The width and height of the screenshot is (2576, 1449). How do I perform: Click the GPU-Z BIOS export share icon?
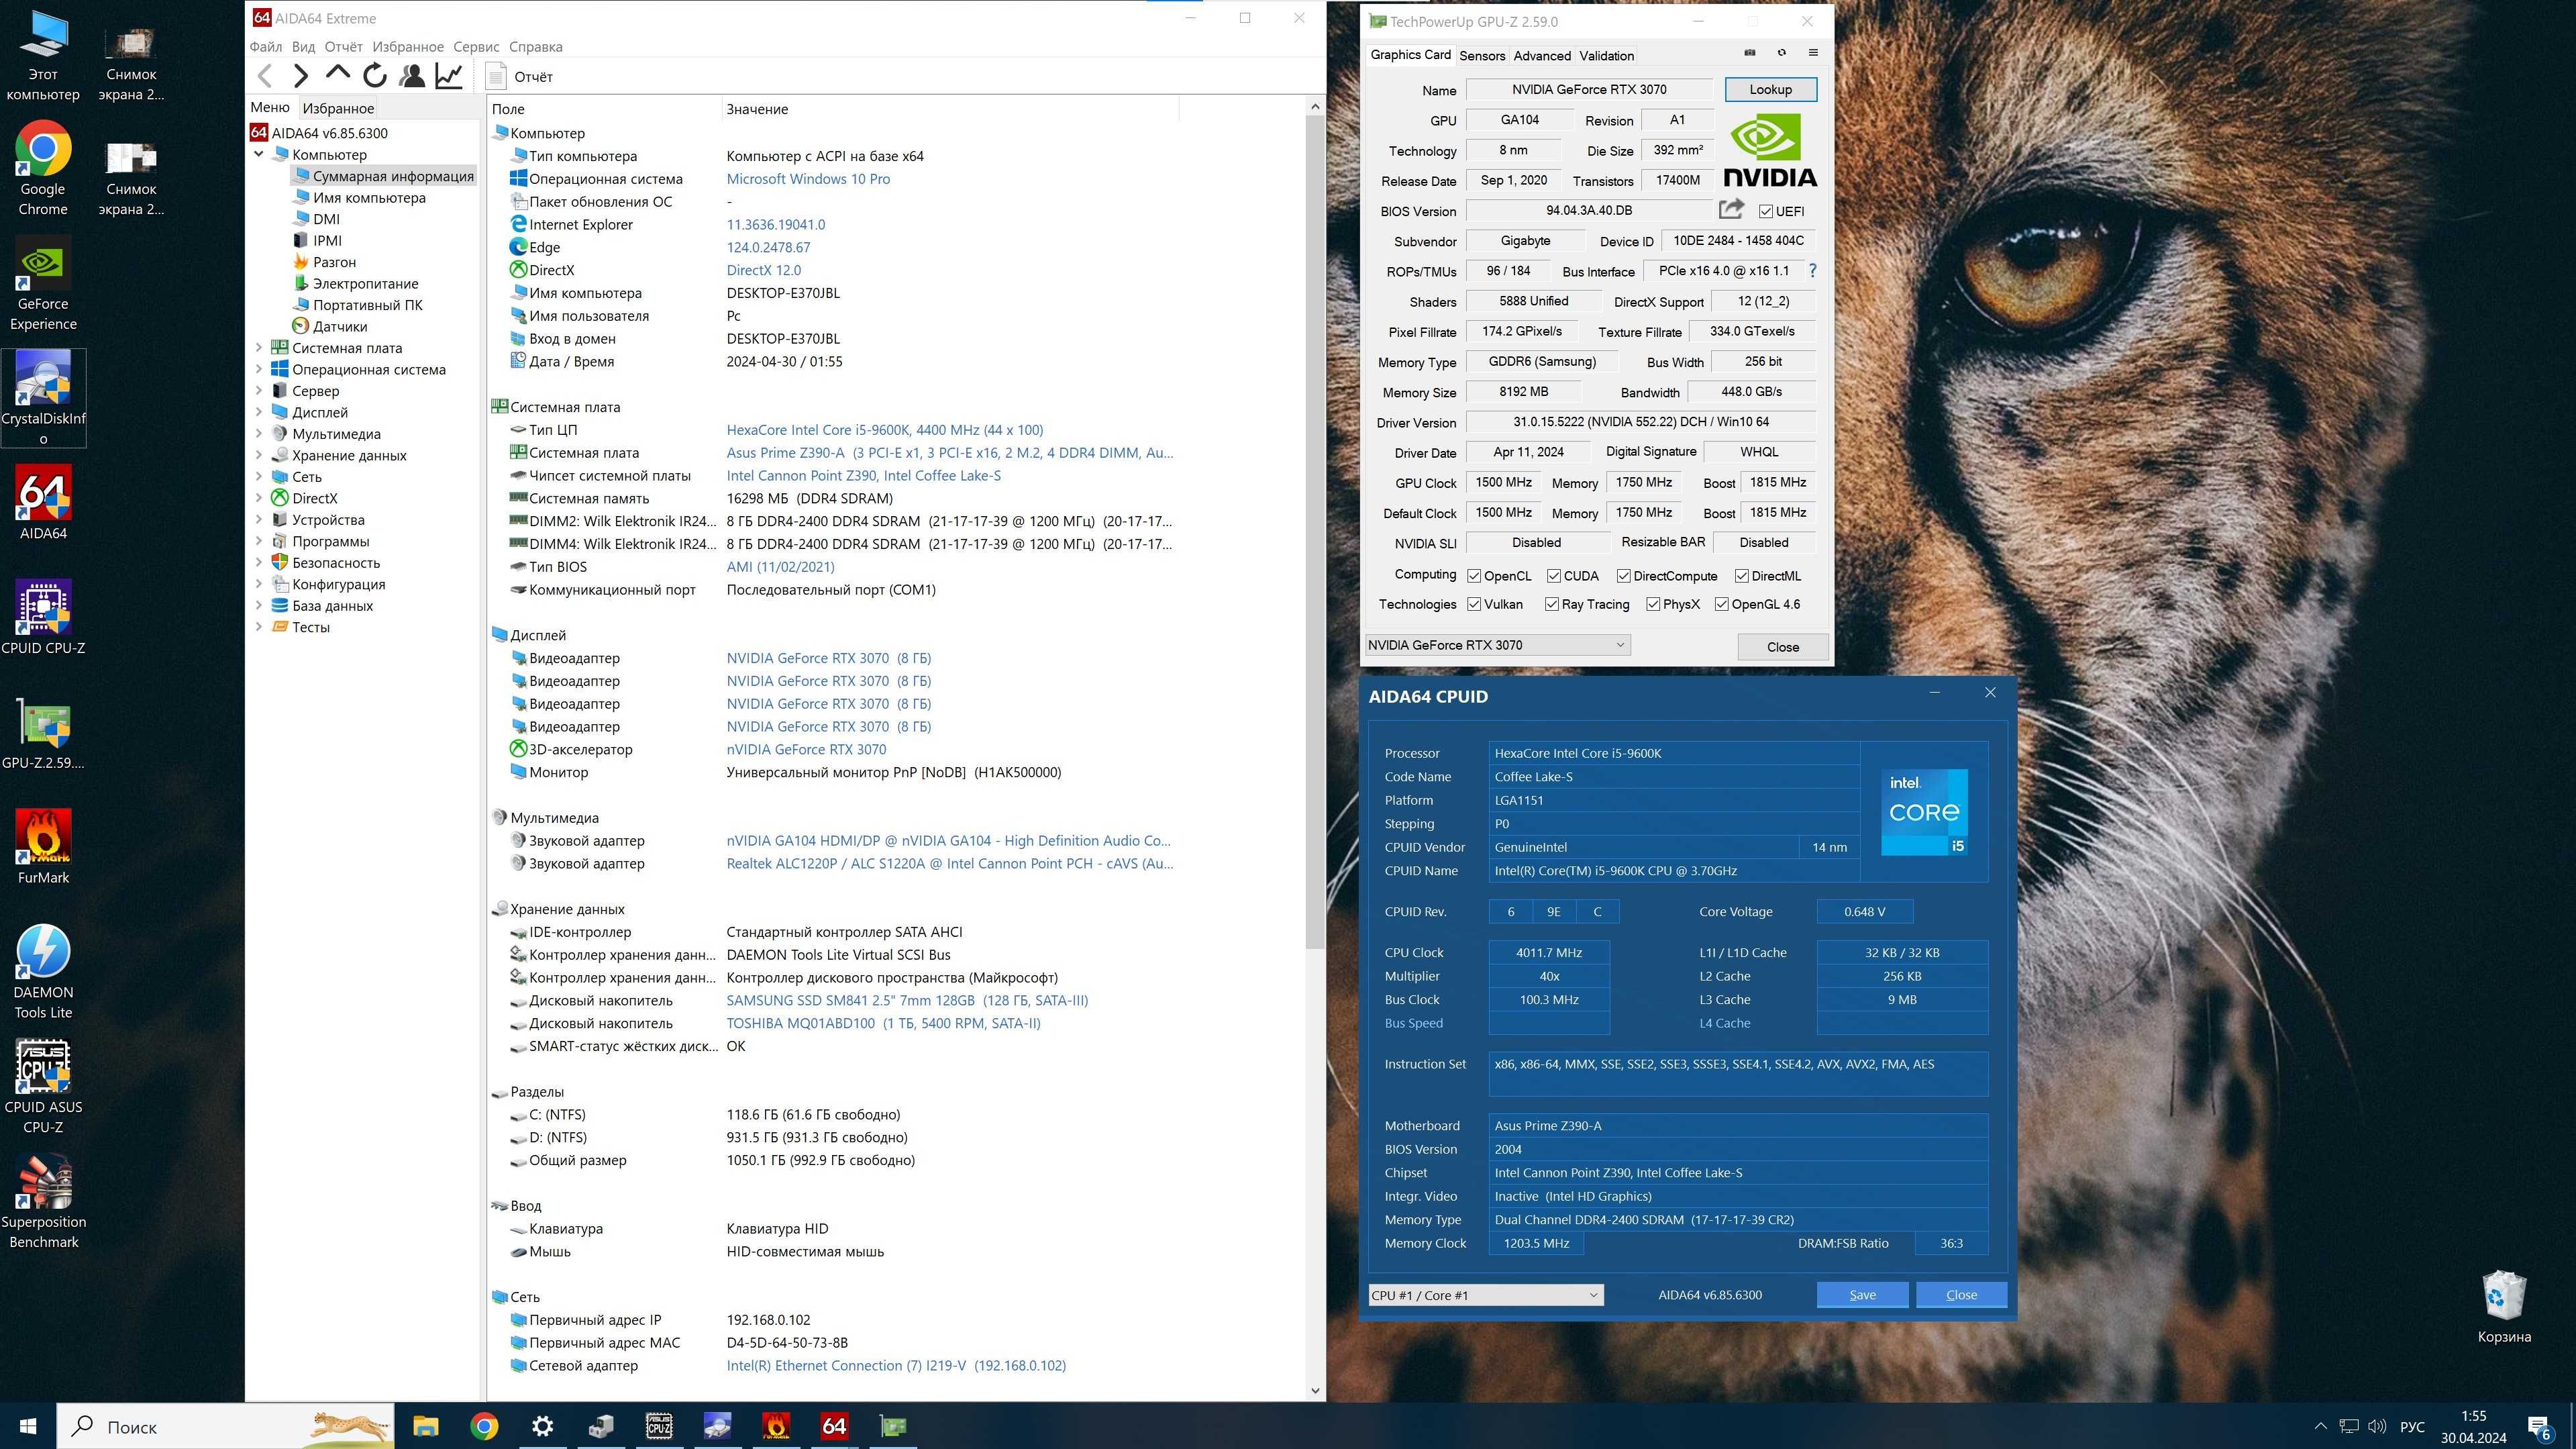point(1731,209)
